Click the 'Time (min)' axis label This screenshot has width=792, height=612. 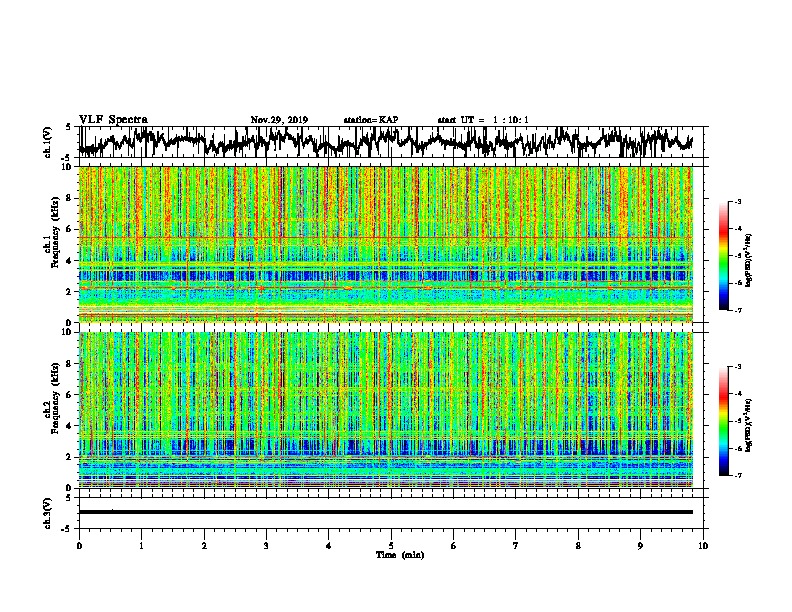point(400,555)
